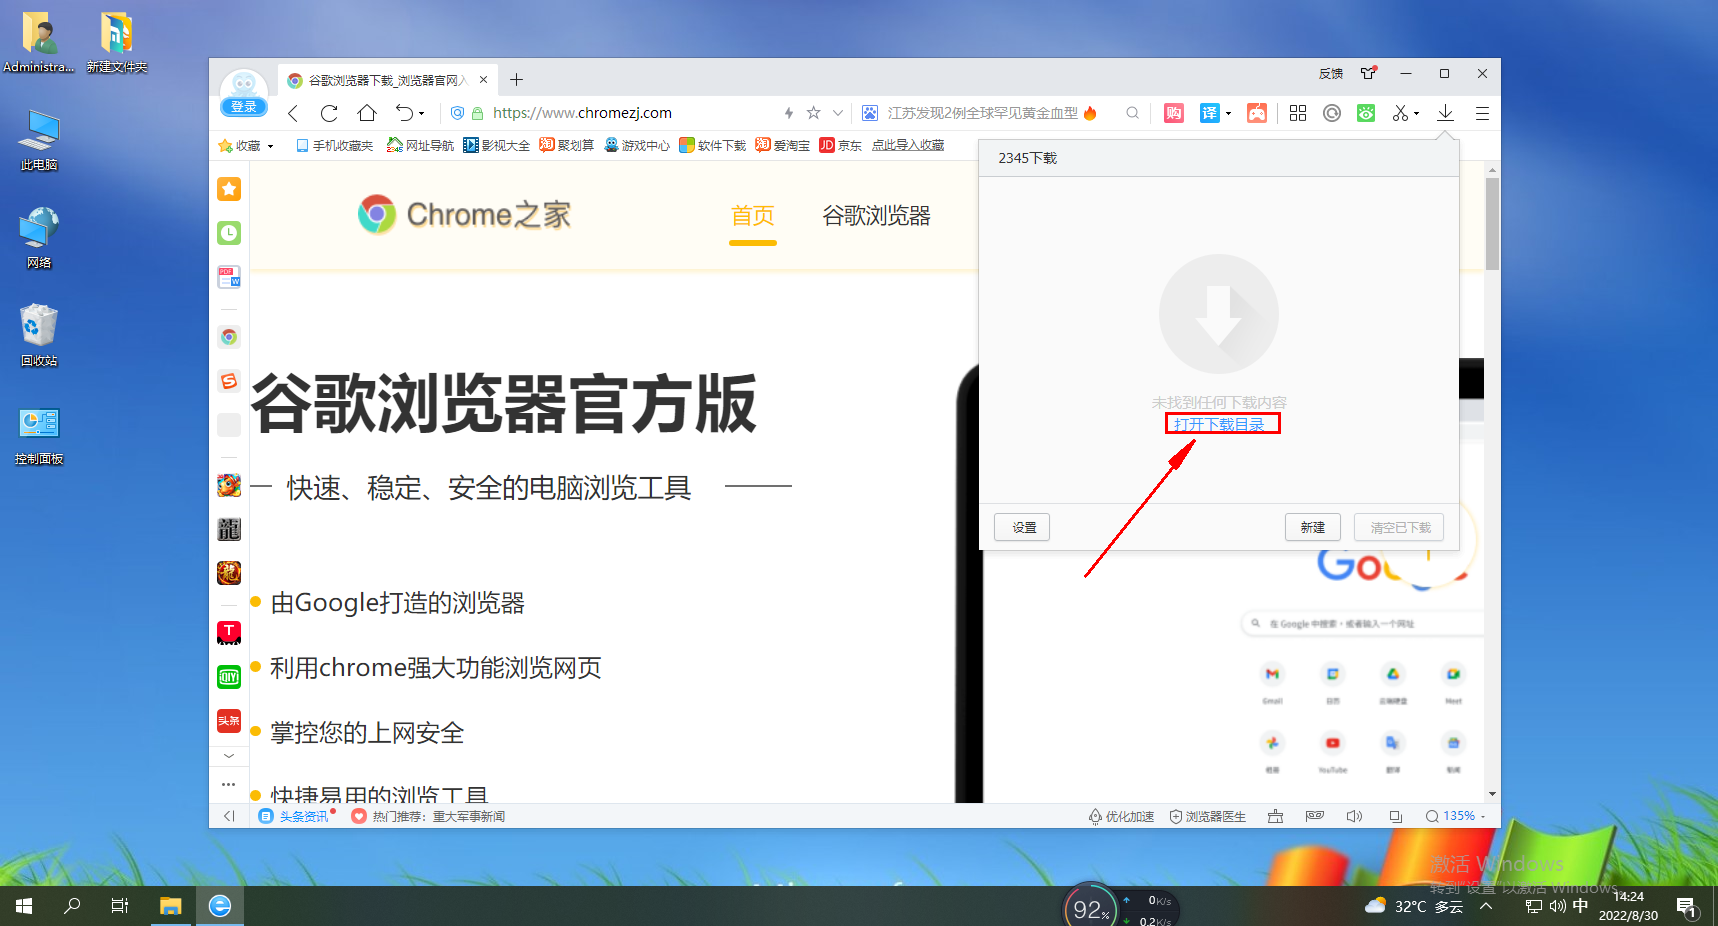Reload the page with the refresh icon
Image resolution: width=1718 pixels, height=926 pixels.
tap(329, 113)
